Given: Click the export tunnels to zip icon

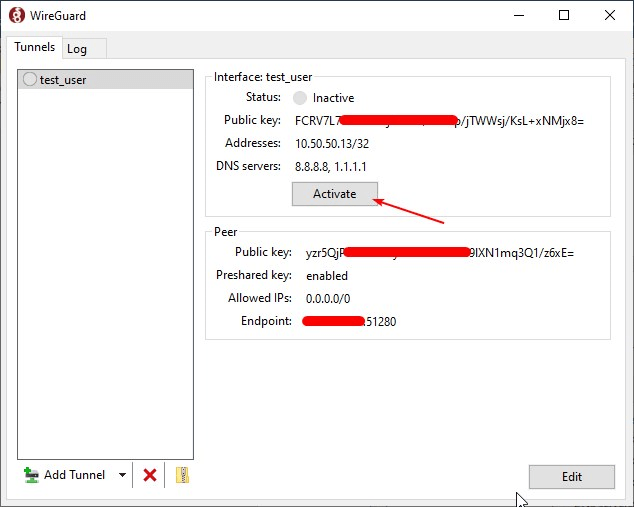Looking at the screenshot, I should tap(182, 475).
